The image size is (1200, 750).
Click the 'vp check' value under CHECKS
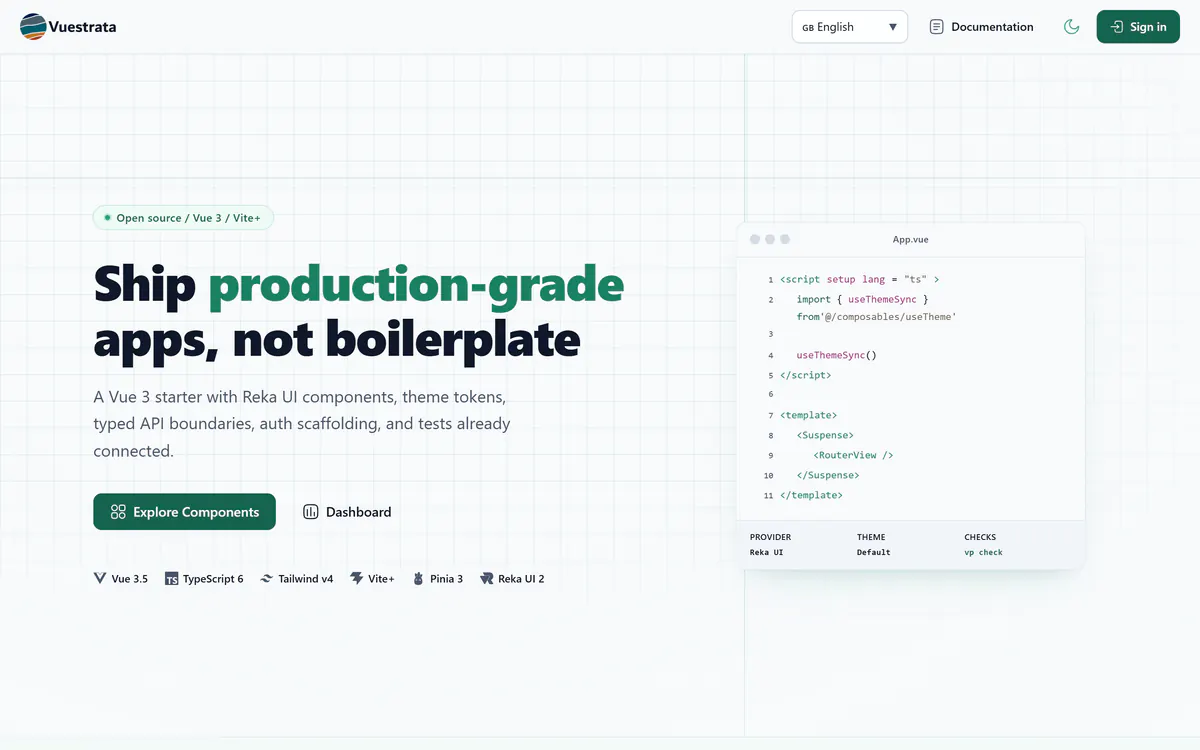(x=983, y=553)
